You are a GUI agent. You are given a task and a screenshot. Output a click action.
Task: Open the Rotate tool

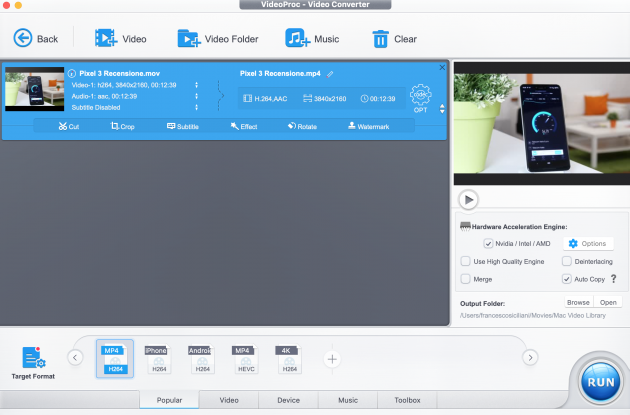pos(302,126)
